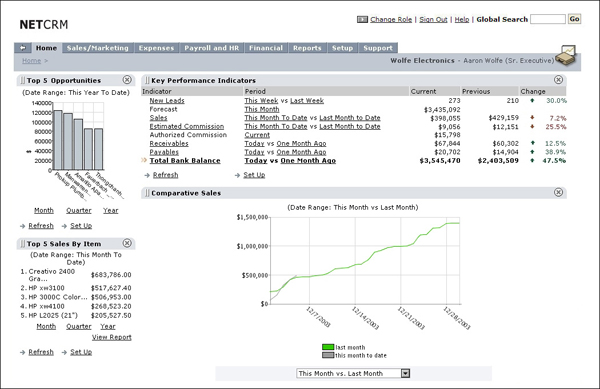Screen dimensions: 600x389
Task: Click the Sign Out link
Action: [x=433, y=20]
